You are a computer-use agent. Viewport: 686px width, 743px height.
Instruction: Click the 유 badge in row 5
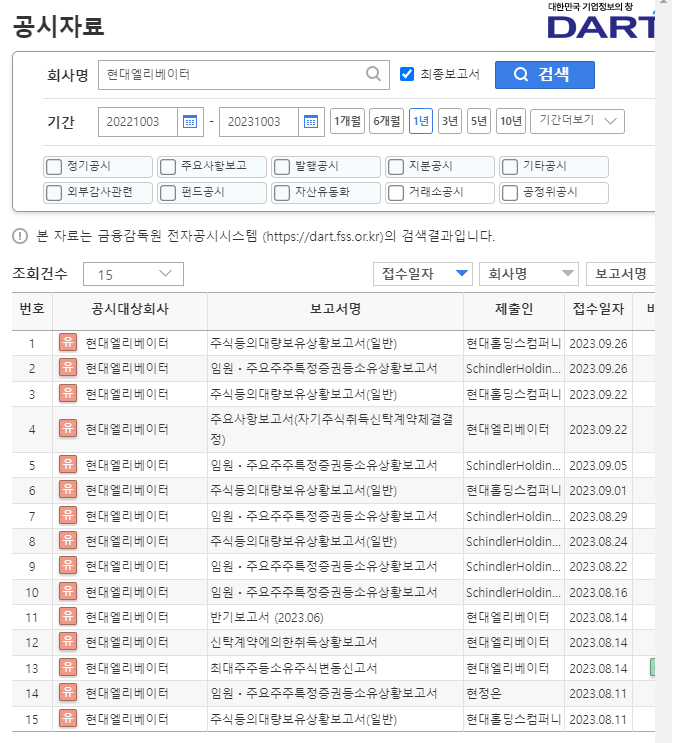(x=68, y=464)
